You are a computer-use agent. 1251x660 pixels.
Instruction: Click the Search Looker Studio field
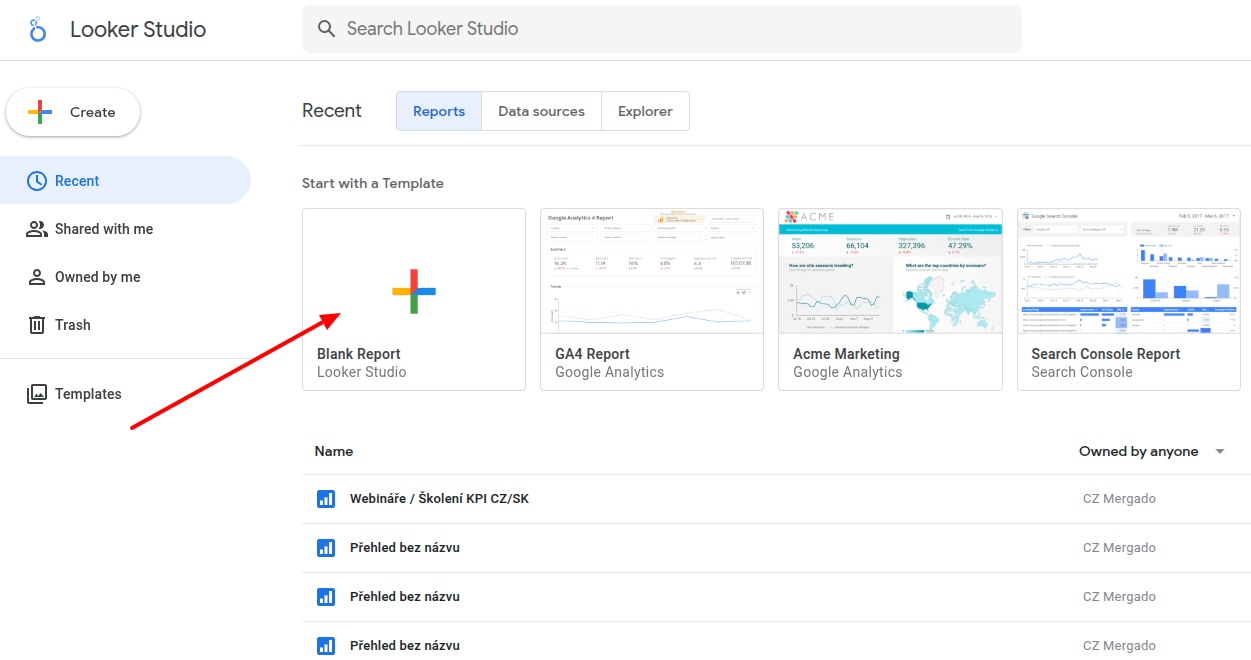662,29
